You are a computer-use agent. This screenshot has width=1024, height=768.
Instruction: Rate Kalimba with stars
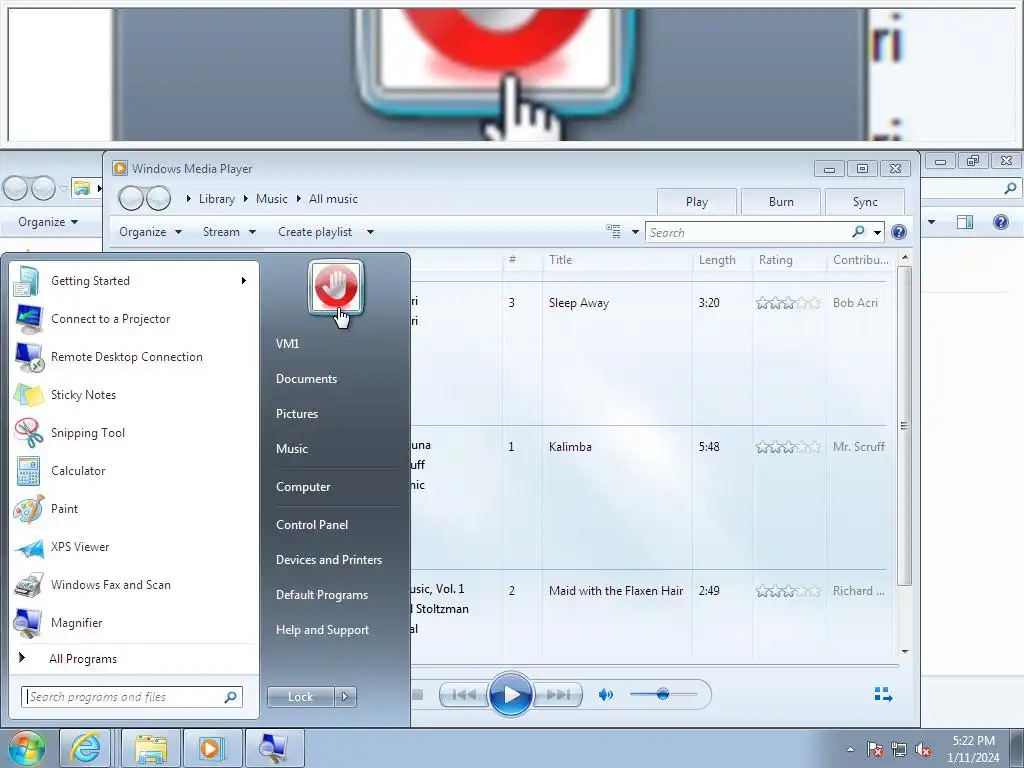(788, 447)
